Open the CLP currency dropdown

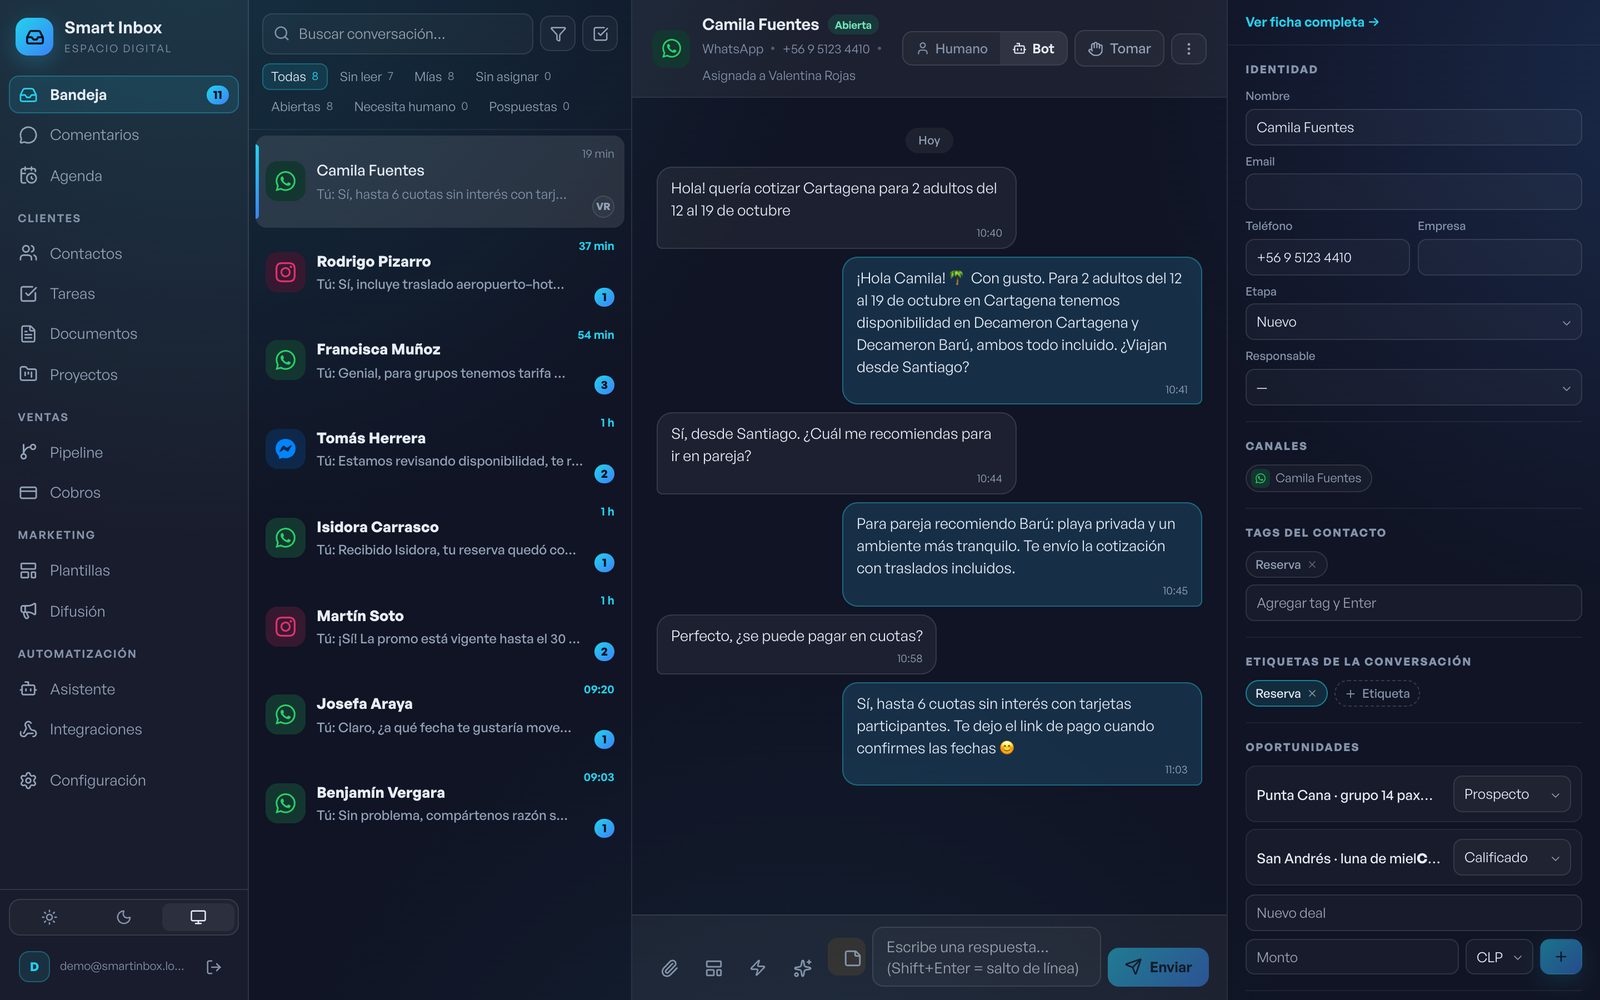click(x=1499, y=957)
